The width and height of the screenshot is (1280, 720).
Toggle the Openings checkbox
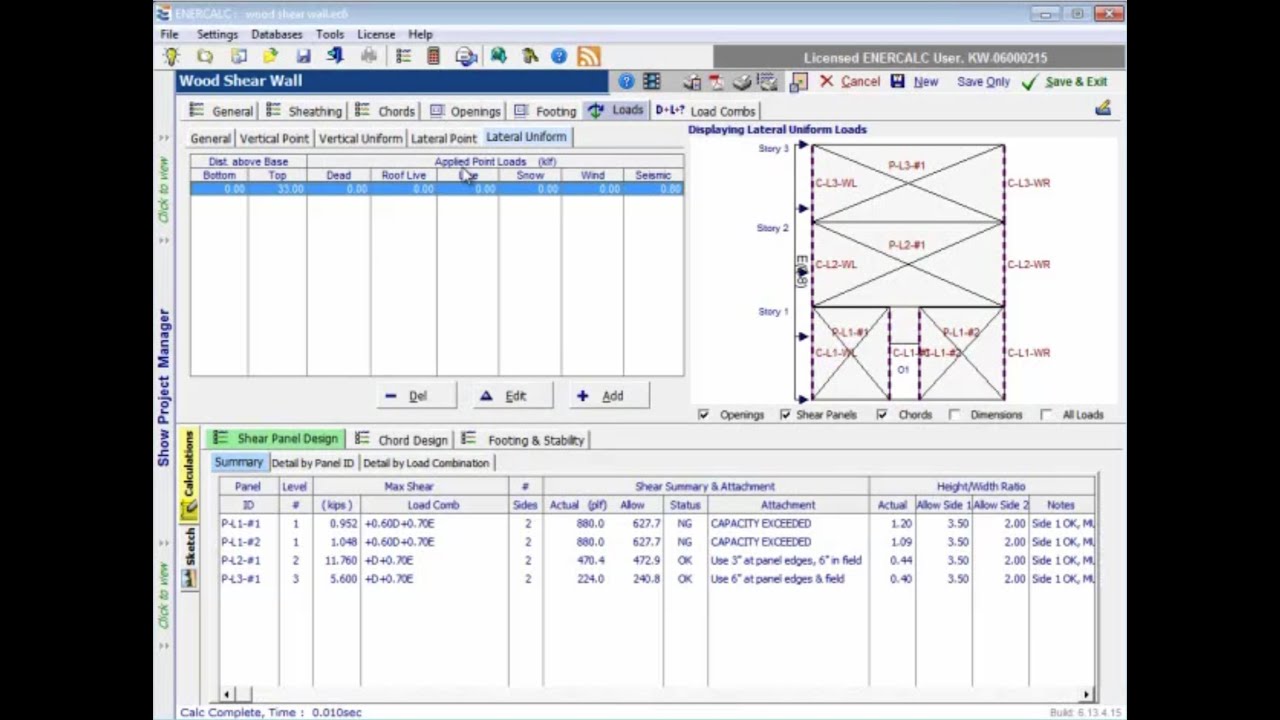[x=704, y=414]
